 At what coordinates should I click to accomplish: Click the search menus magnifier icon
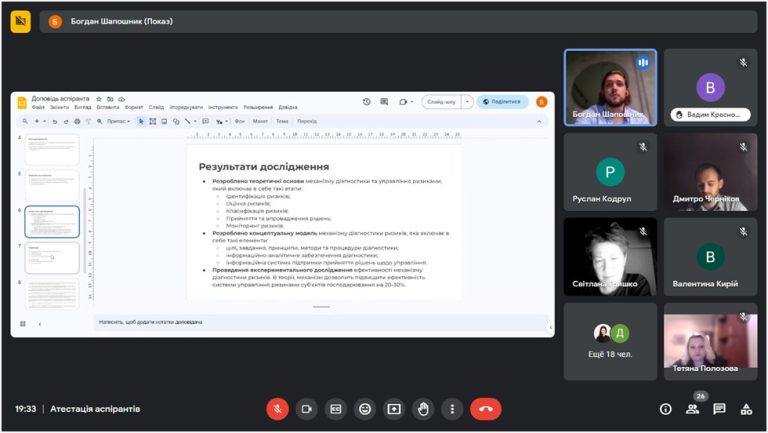click(x=25, y=121)
